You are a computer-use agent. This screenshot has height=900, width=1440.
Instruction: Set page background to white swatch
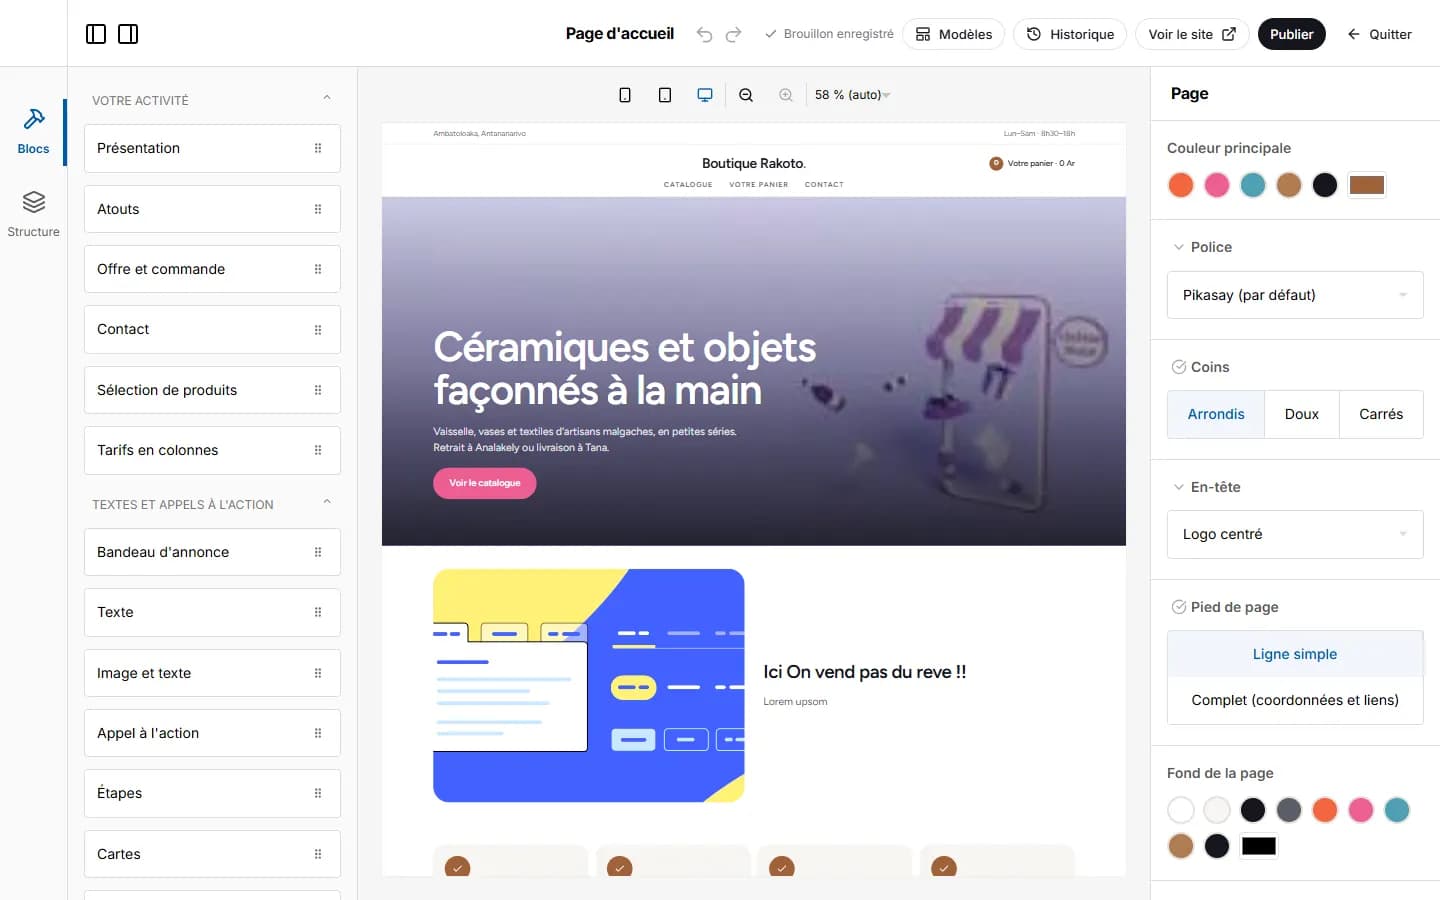click(x=1181, y=810)
